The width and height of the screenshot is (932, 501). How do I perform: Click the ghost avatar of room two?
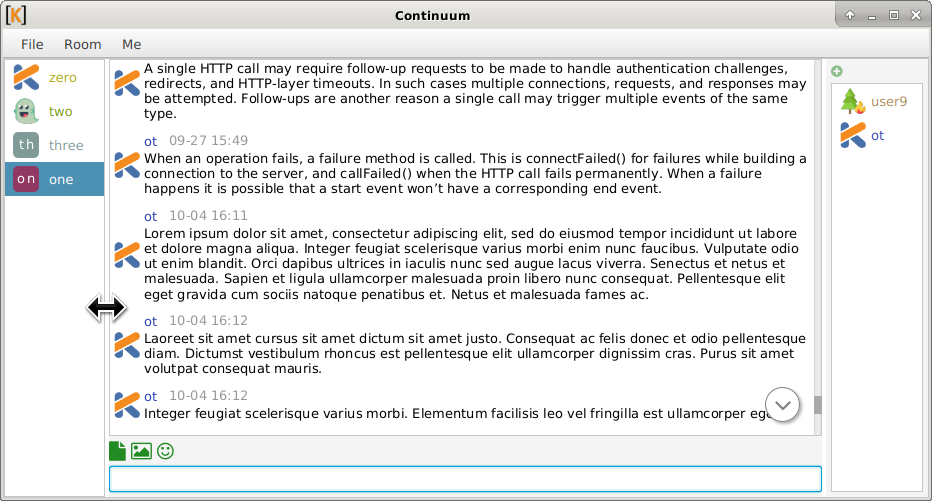click(26, 111)
